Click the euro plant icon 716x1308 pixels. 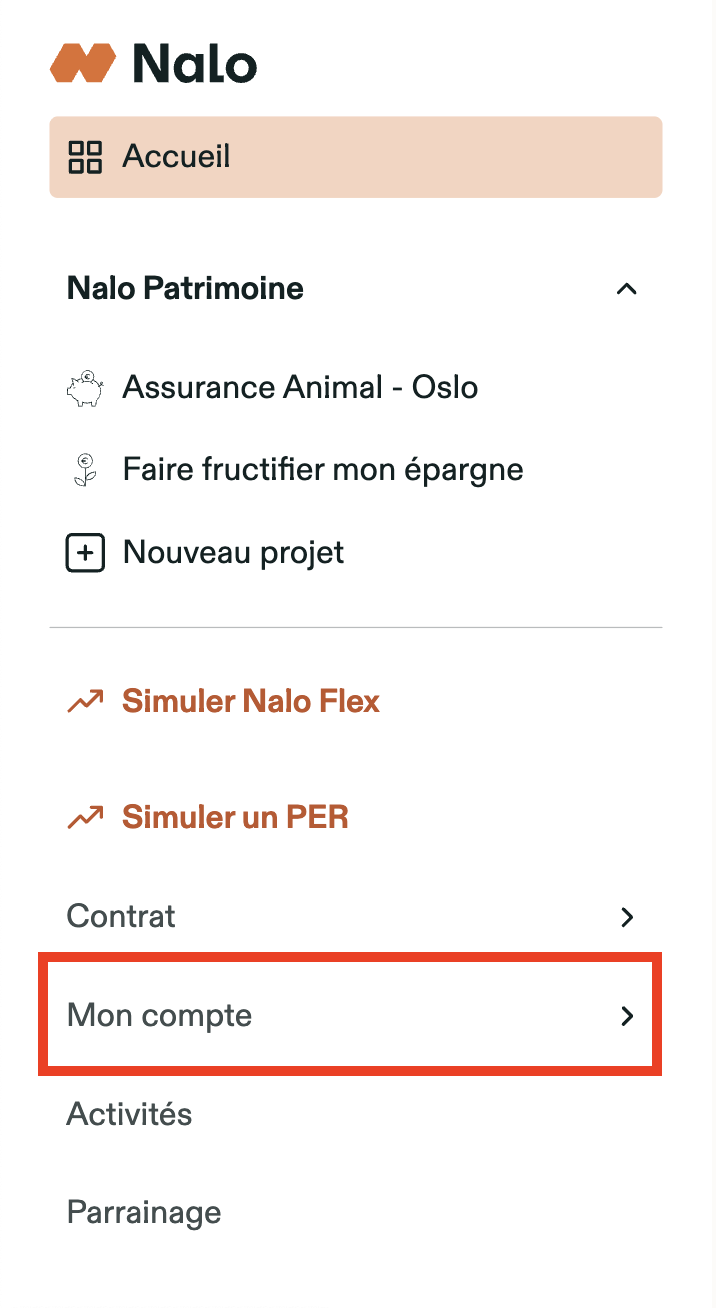coord(85,470)
